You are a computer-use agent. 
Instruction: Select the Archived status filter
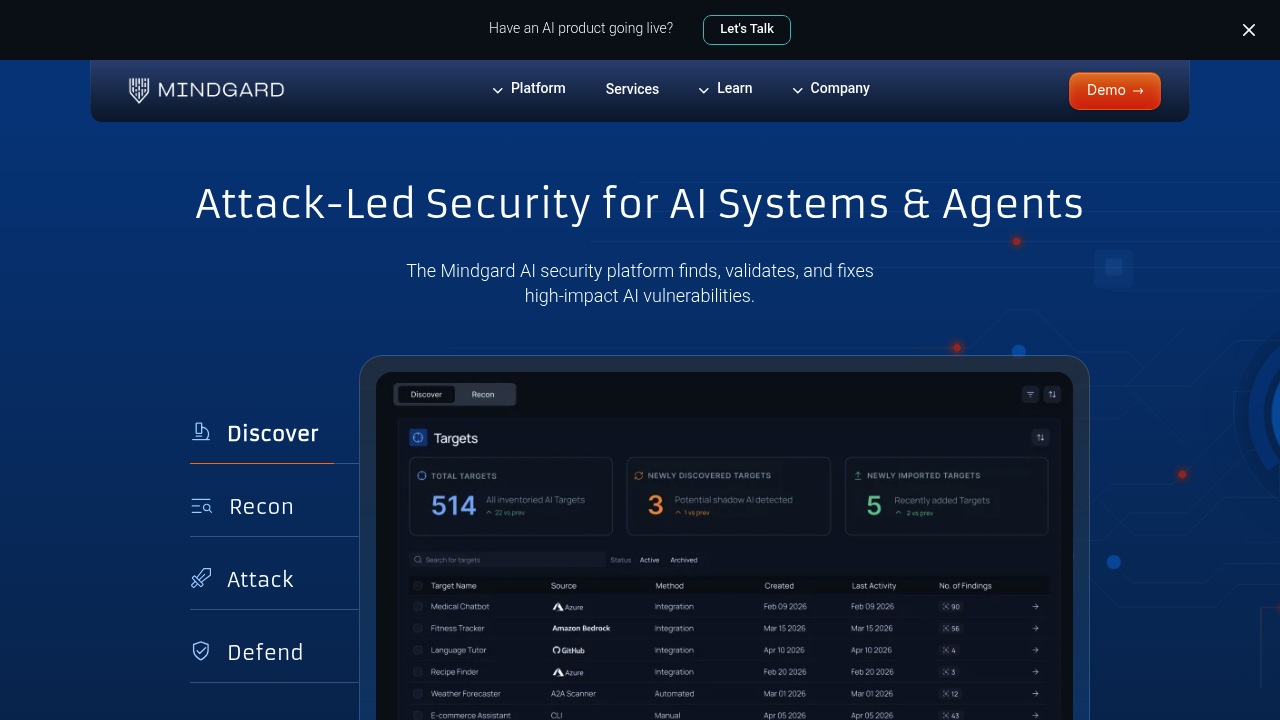coord(684,560)
